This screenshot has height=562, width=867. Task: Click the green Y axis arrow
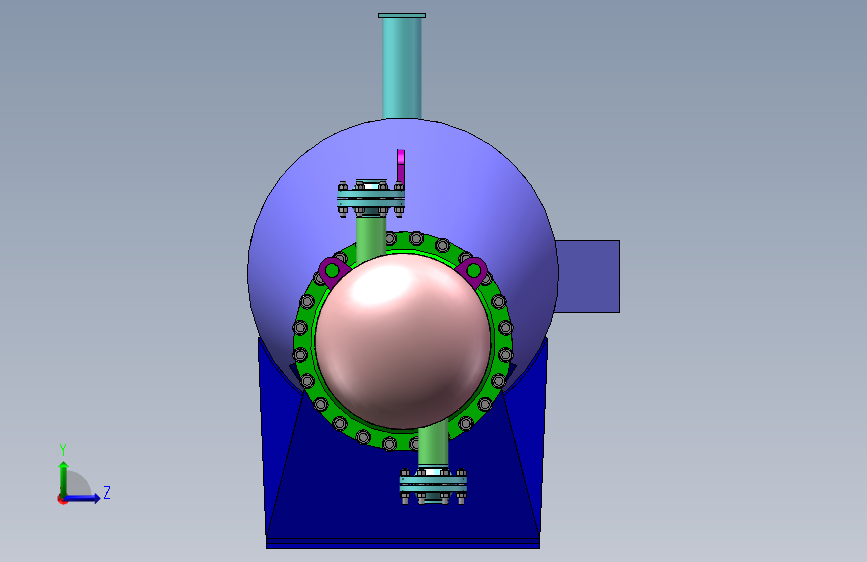(63, 479)
